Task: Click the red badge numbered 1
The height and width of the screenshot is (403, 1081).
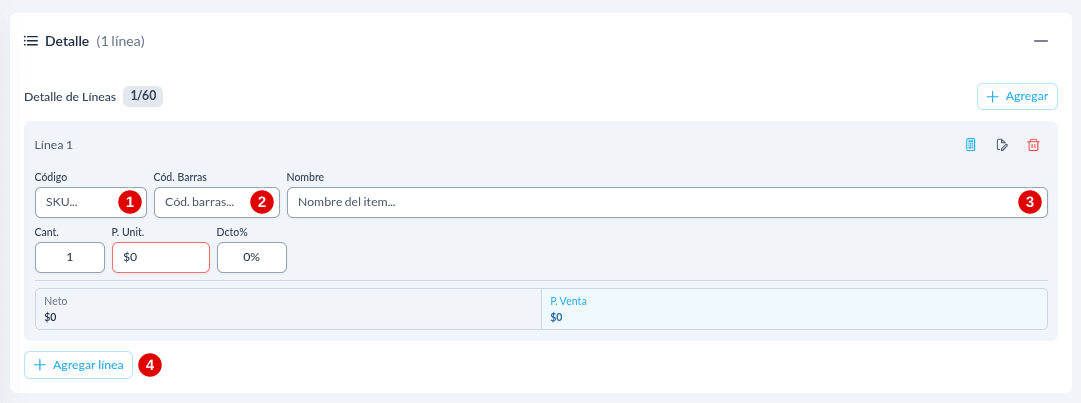Action: [130, 202]
